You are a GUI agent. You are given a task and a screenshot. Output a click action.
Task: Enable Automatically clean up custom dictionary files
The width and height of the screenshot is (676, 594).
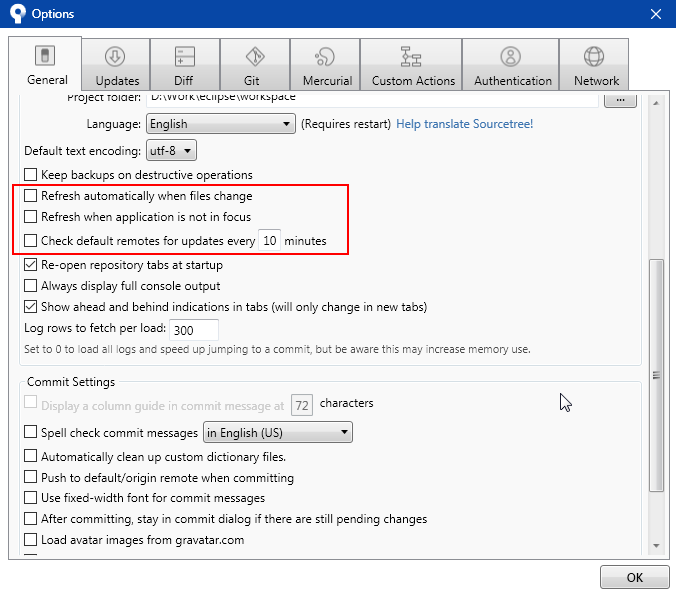coord(30,456)
